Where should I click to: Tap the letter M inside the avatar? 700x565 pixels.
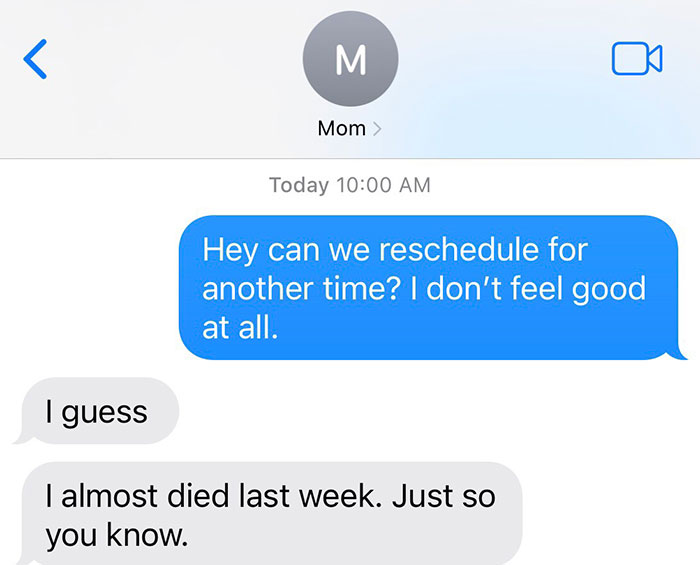coord(350,60)
